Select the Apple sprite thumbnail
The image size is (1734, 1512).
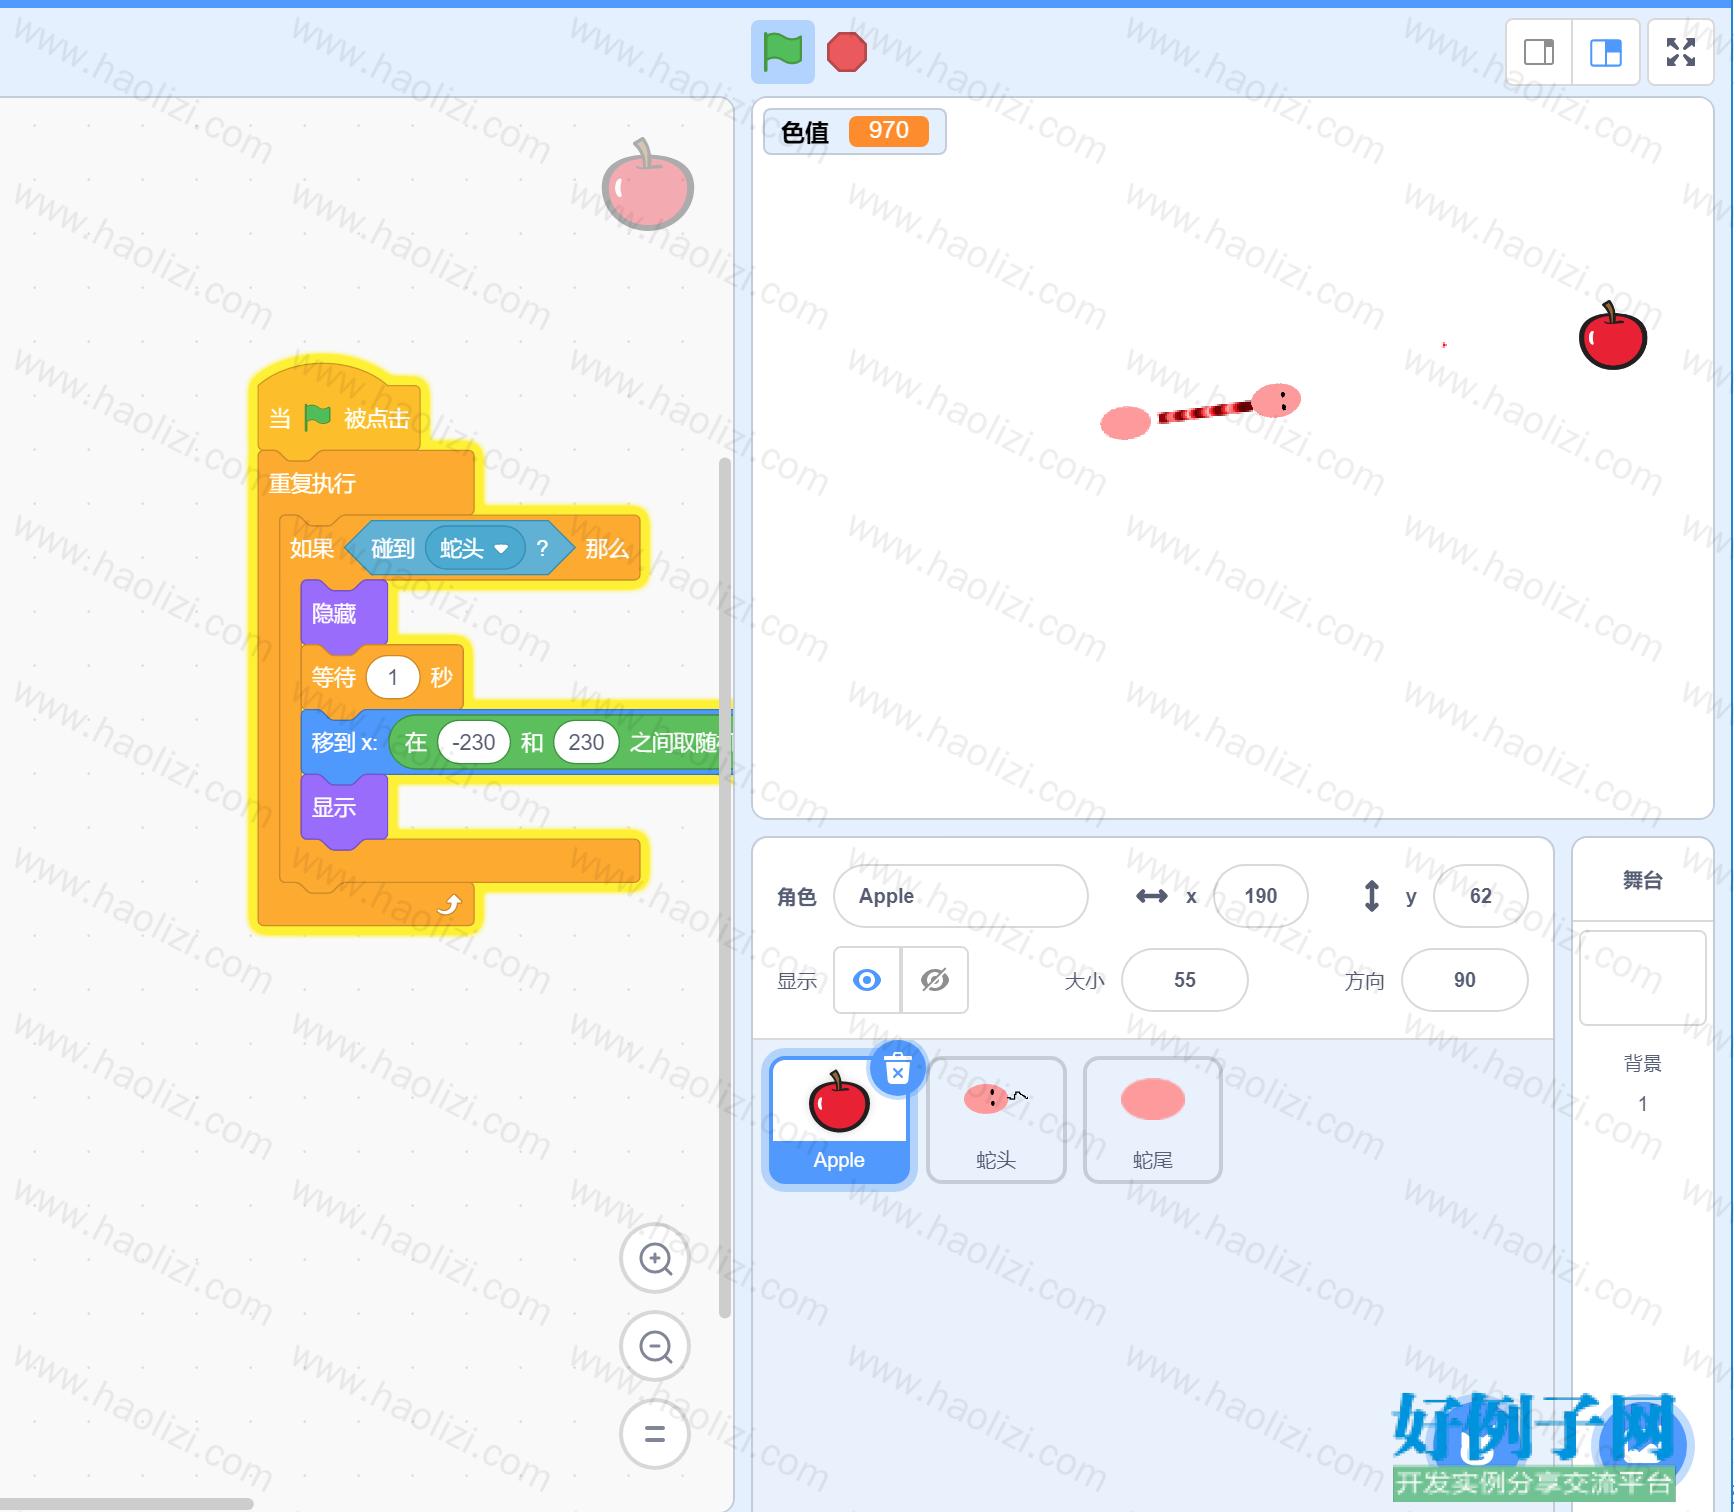click(839, 1120)
